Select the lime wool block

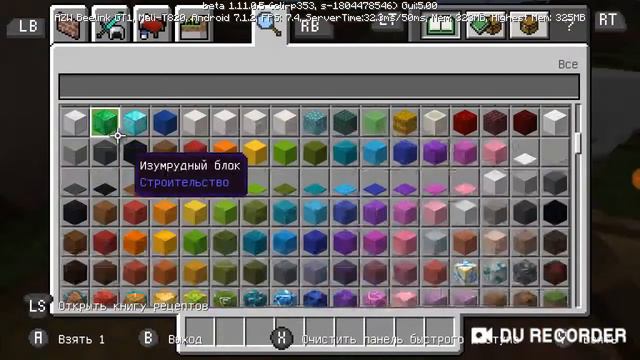pyautogui.click(x=285, y=152)
